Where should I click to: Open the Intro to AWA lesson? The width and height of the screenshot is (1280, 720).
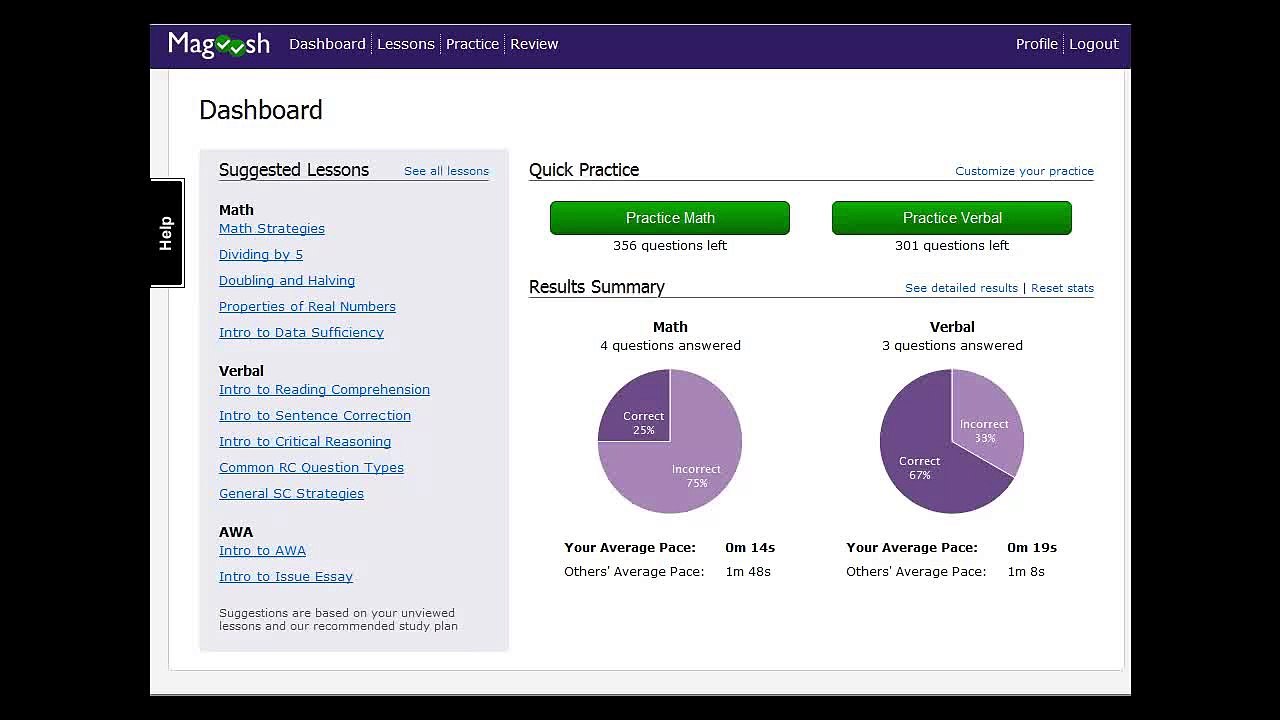click(262, 550)
